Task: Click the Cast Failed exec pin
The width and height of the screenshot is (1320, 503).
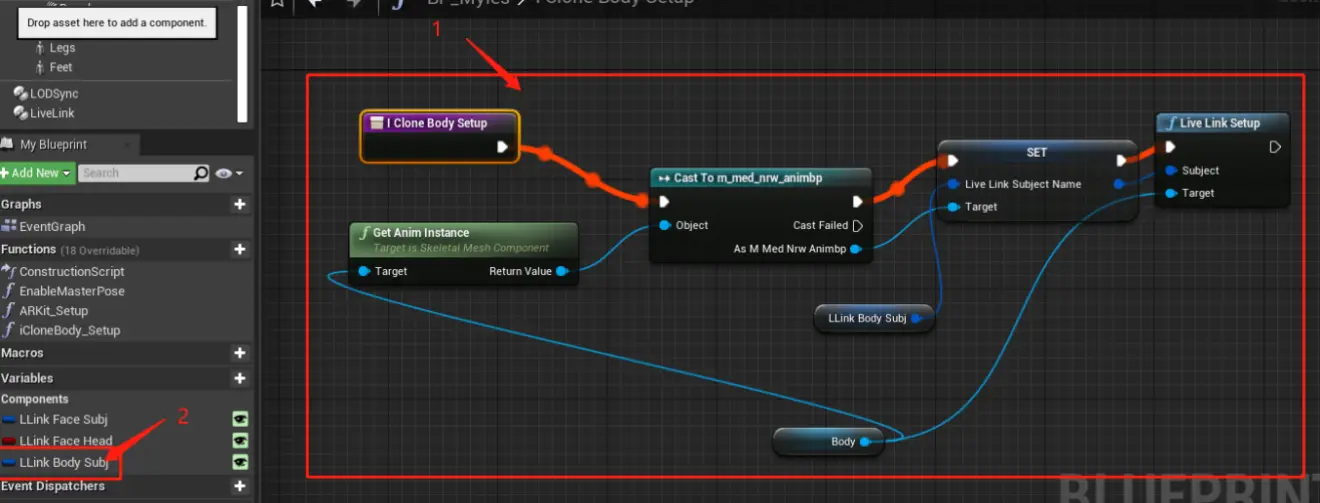Action: click(857, 226)
